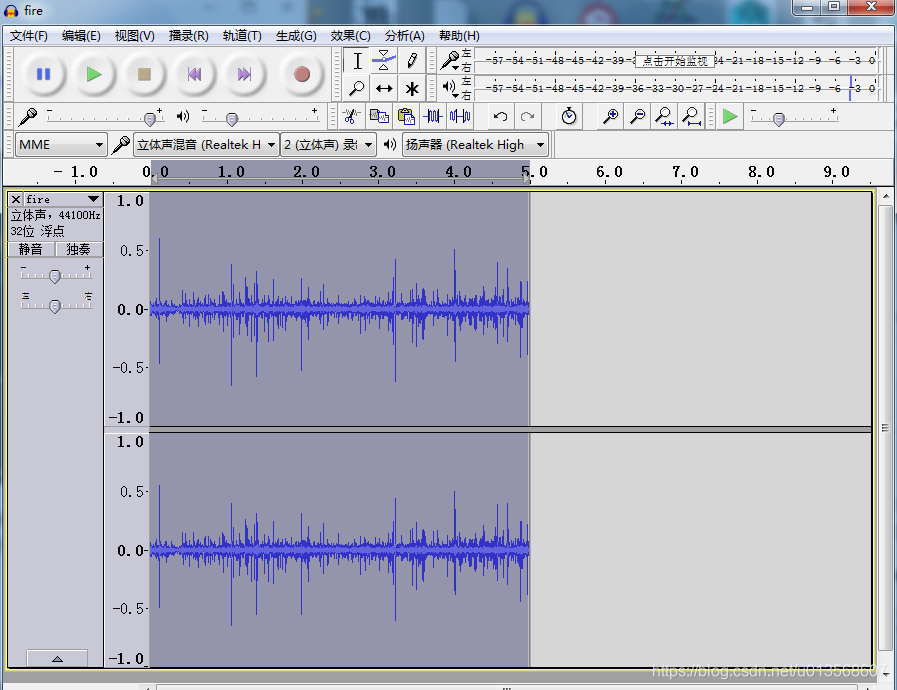Open the 帮助(H) menu
The height and width of the screenshot is (690, 897).
pyautogui.click(x=459, y=36)
